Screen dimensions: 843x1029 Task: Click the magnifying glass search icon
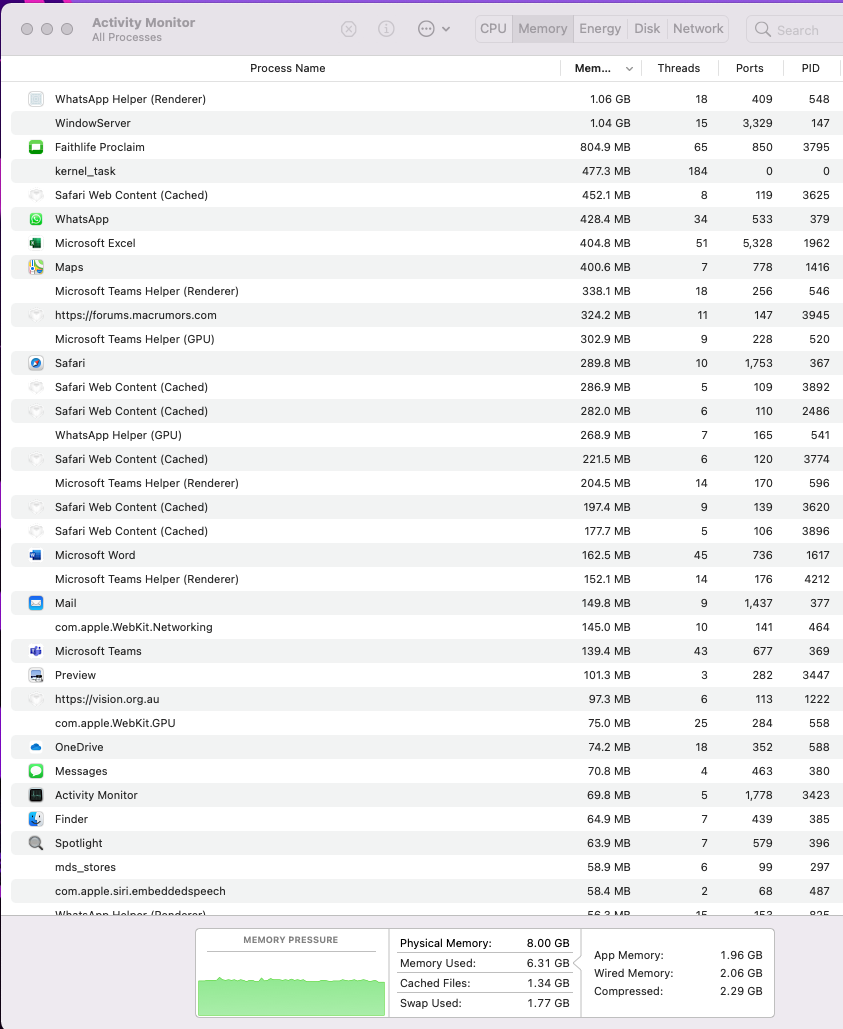pyautogui.click(x=762, y=30)
